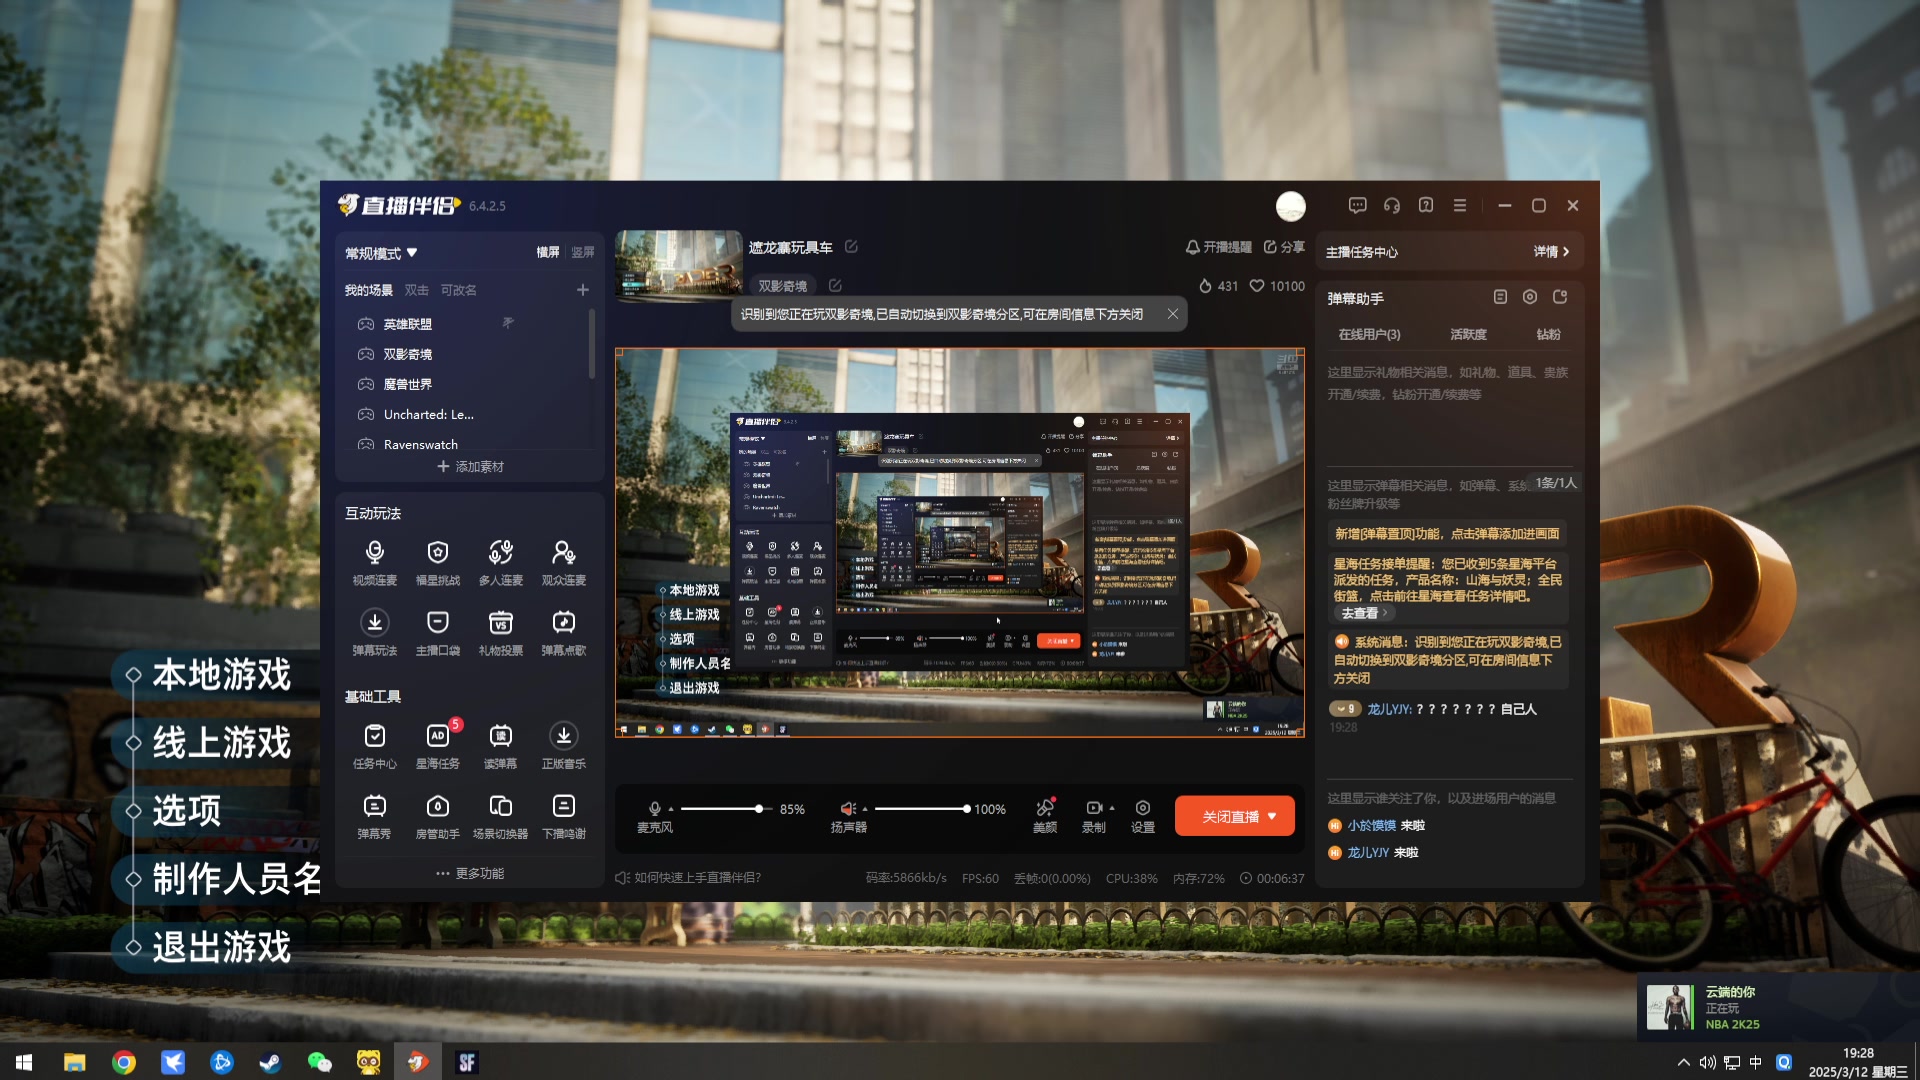The height and width of the screenshot is (1080, 1920).
Task: Open the 多人连麦 multi-person mic tool
Action: click(500, 562)
